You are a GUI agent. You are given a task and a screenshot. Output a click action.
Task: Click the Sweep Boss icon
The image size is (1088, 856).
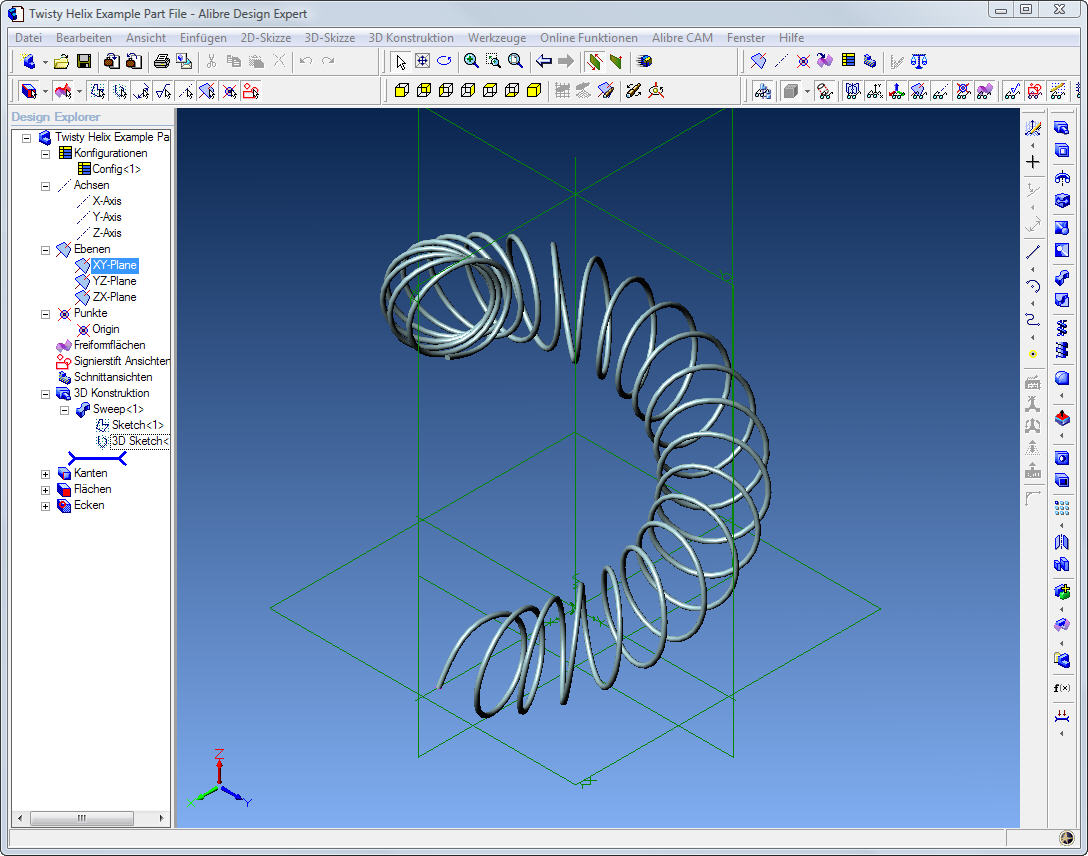pos(1062,278)
